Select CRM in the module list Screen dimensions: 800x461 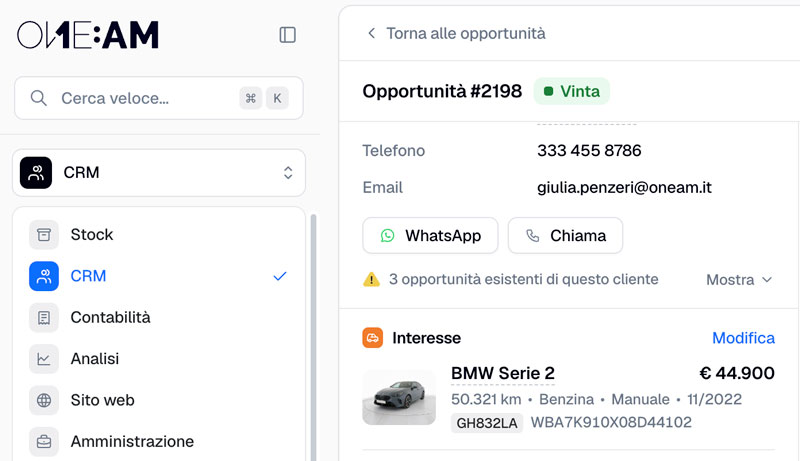pyautogui.click(x=159, y=276)
